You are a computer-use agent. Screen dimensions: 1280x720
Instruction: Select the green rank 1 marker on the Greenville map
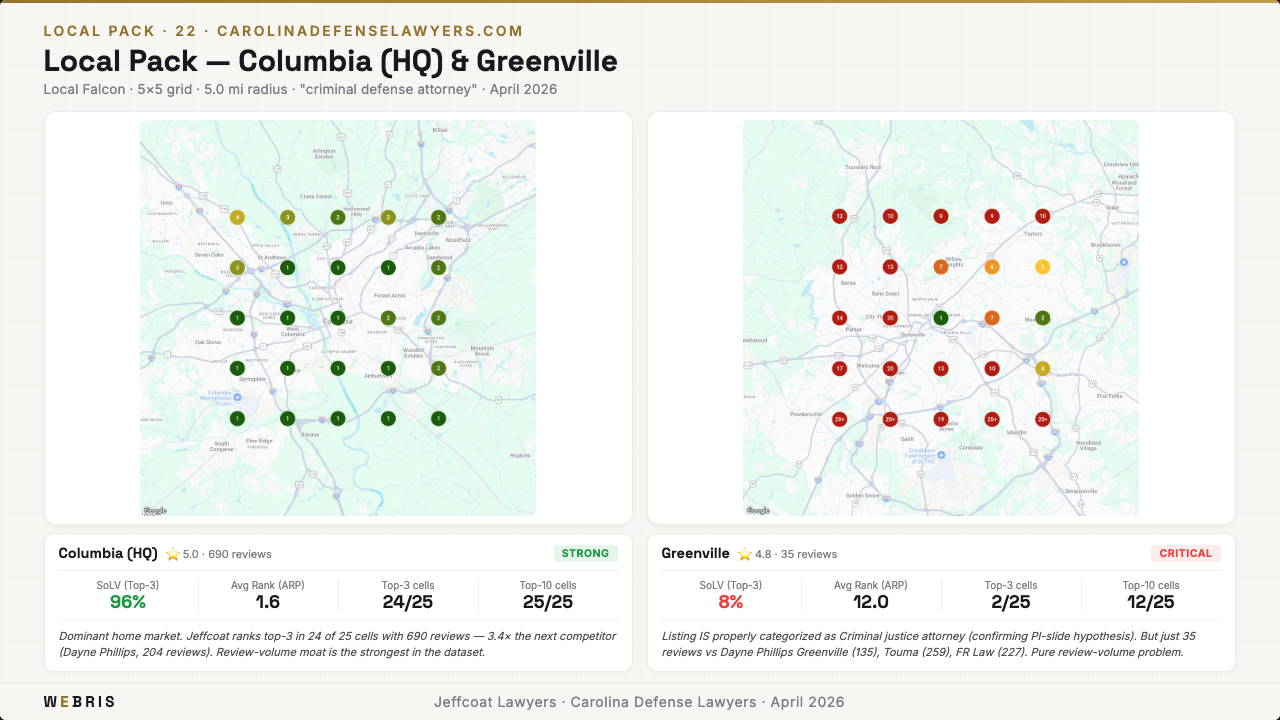coord(941,318)
